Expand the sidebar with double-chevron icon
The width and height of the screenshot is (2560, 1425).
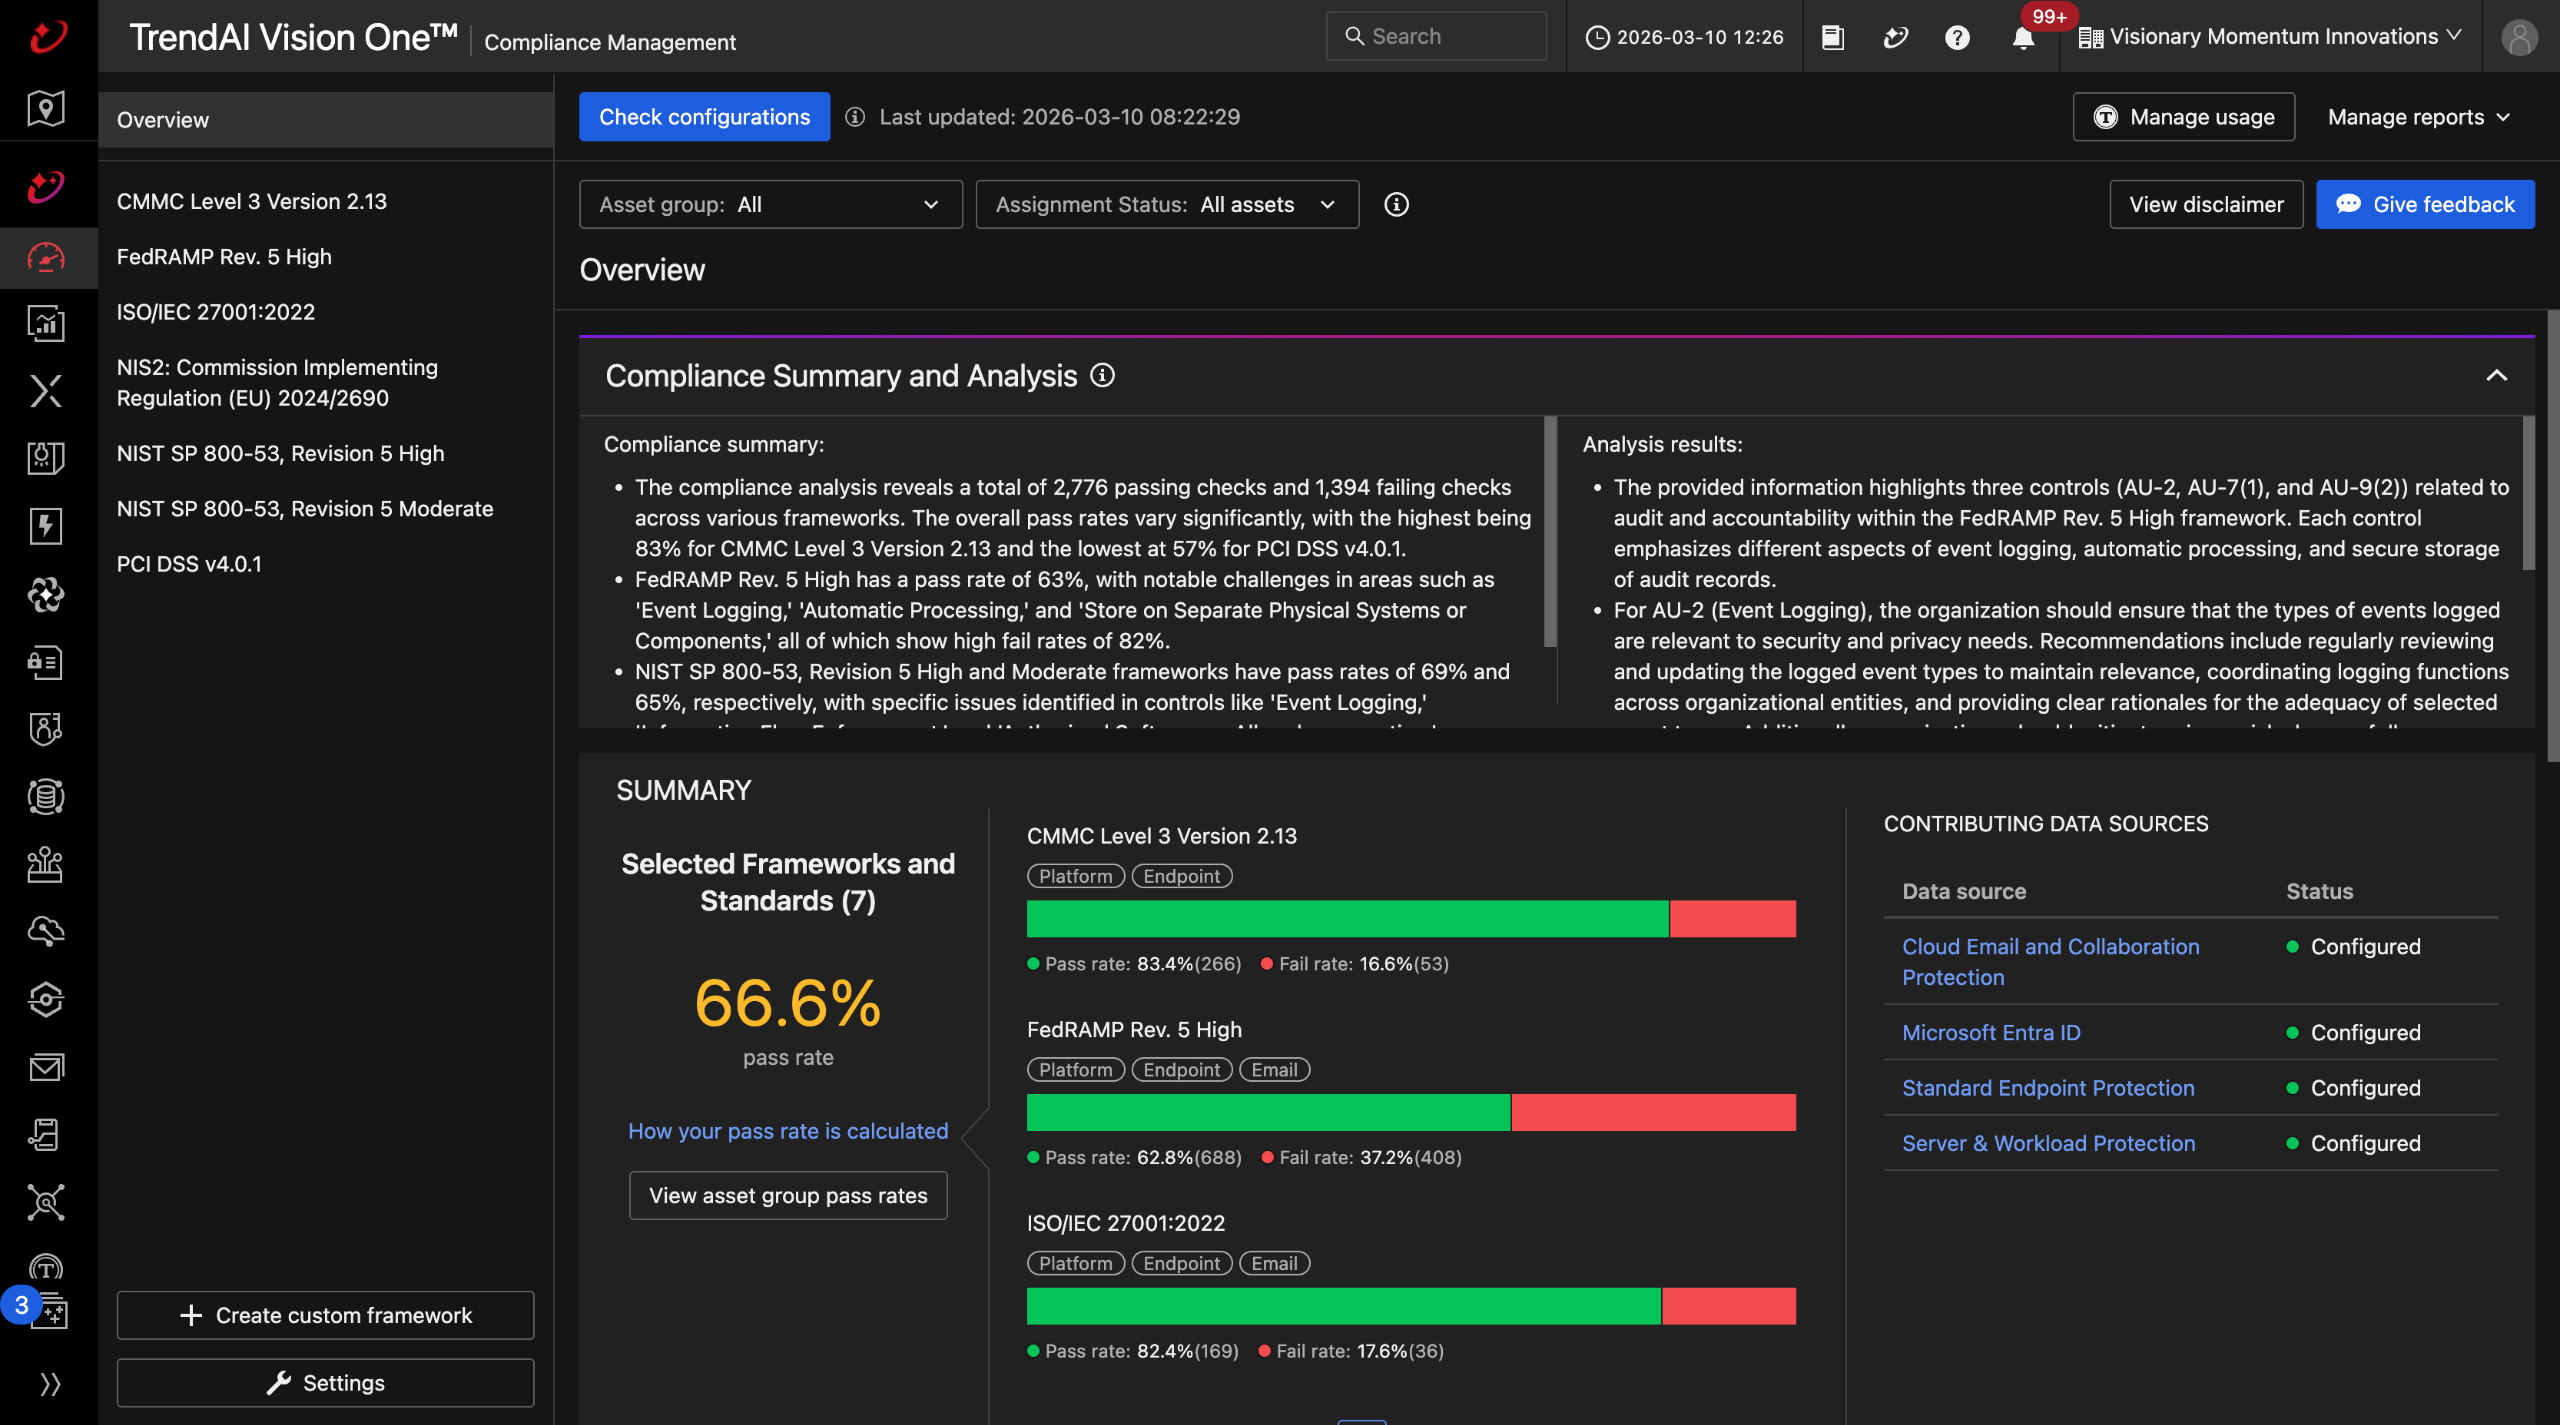coord(50,1384)
